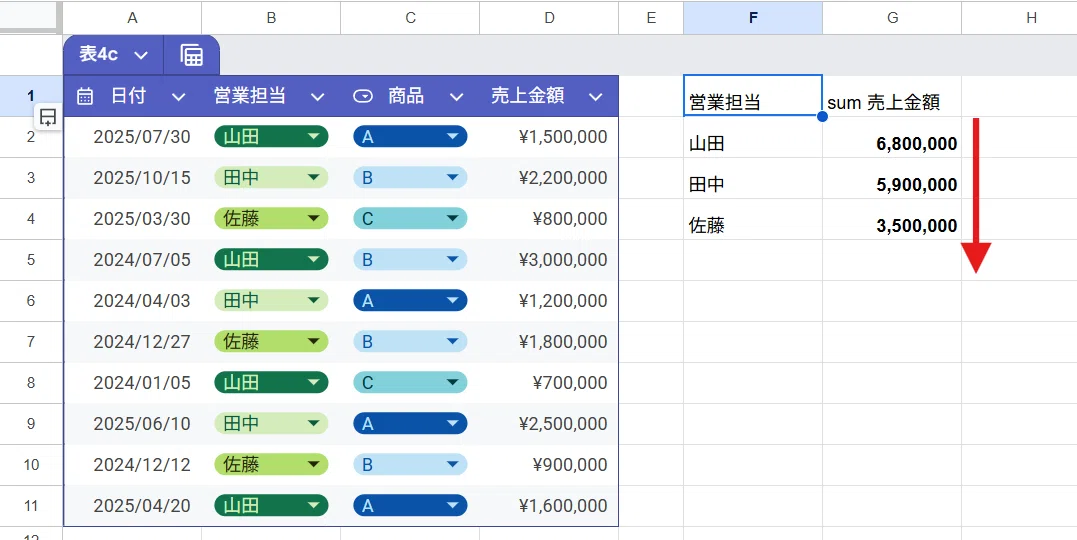Select amount cell ¥2,200,000
The image size is (1077, 540).
pyautogui.click(x=549, y=178)
